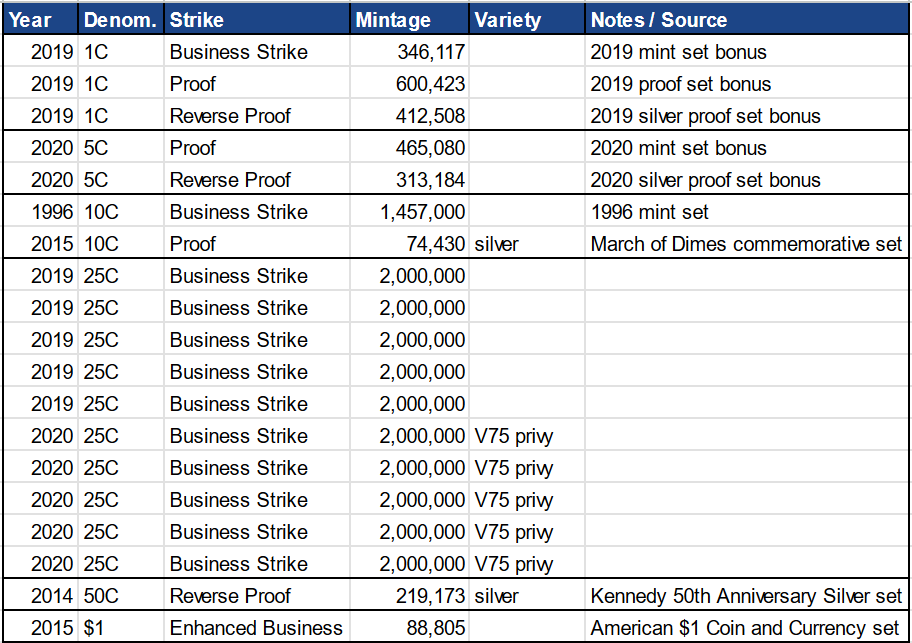Click the Strike header cell

click(x=258, y=20)
